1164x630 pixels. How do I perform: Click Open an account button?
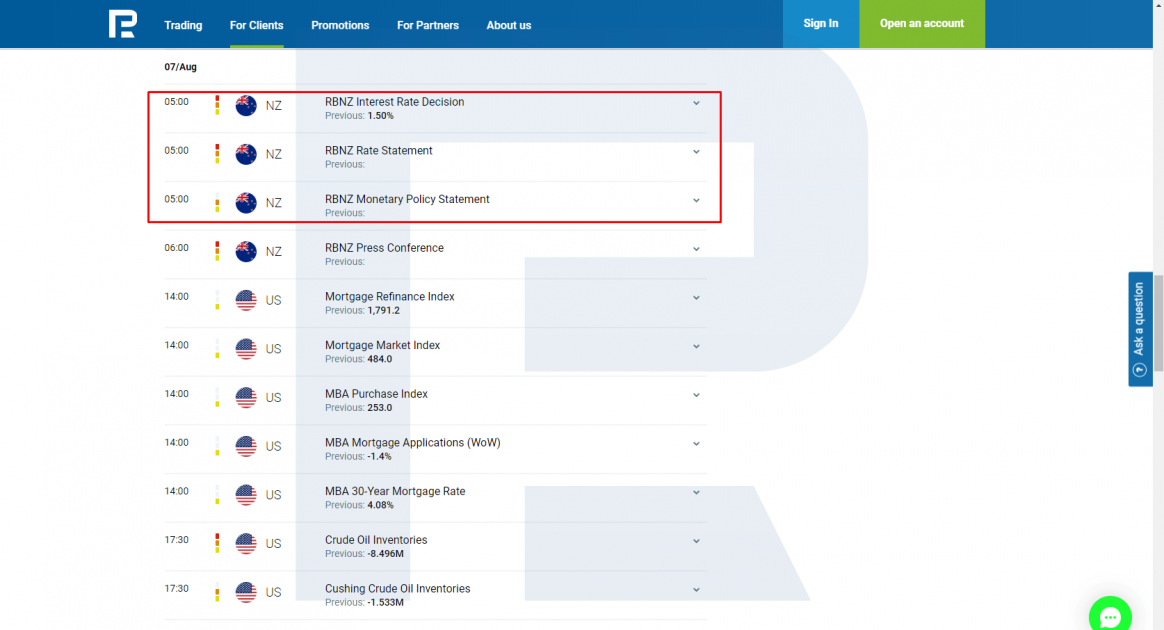(x=922, y=24)
